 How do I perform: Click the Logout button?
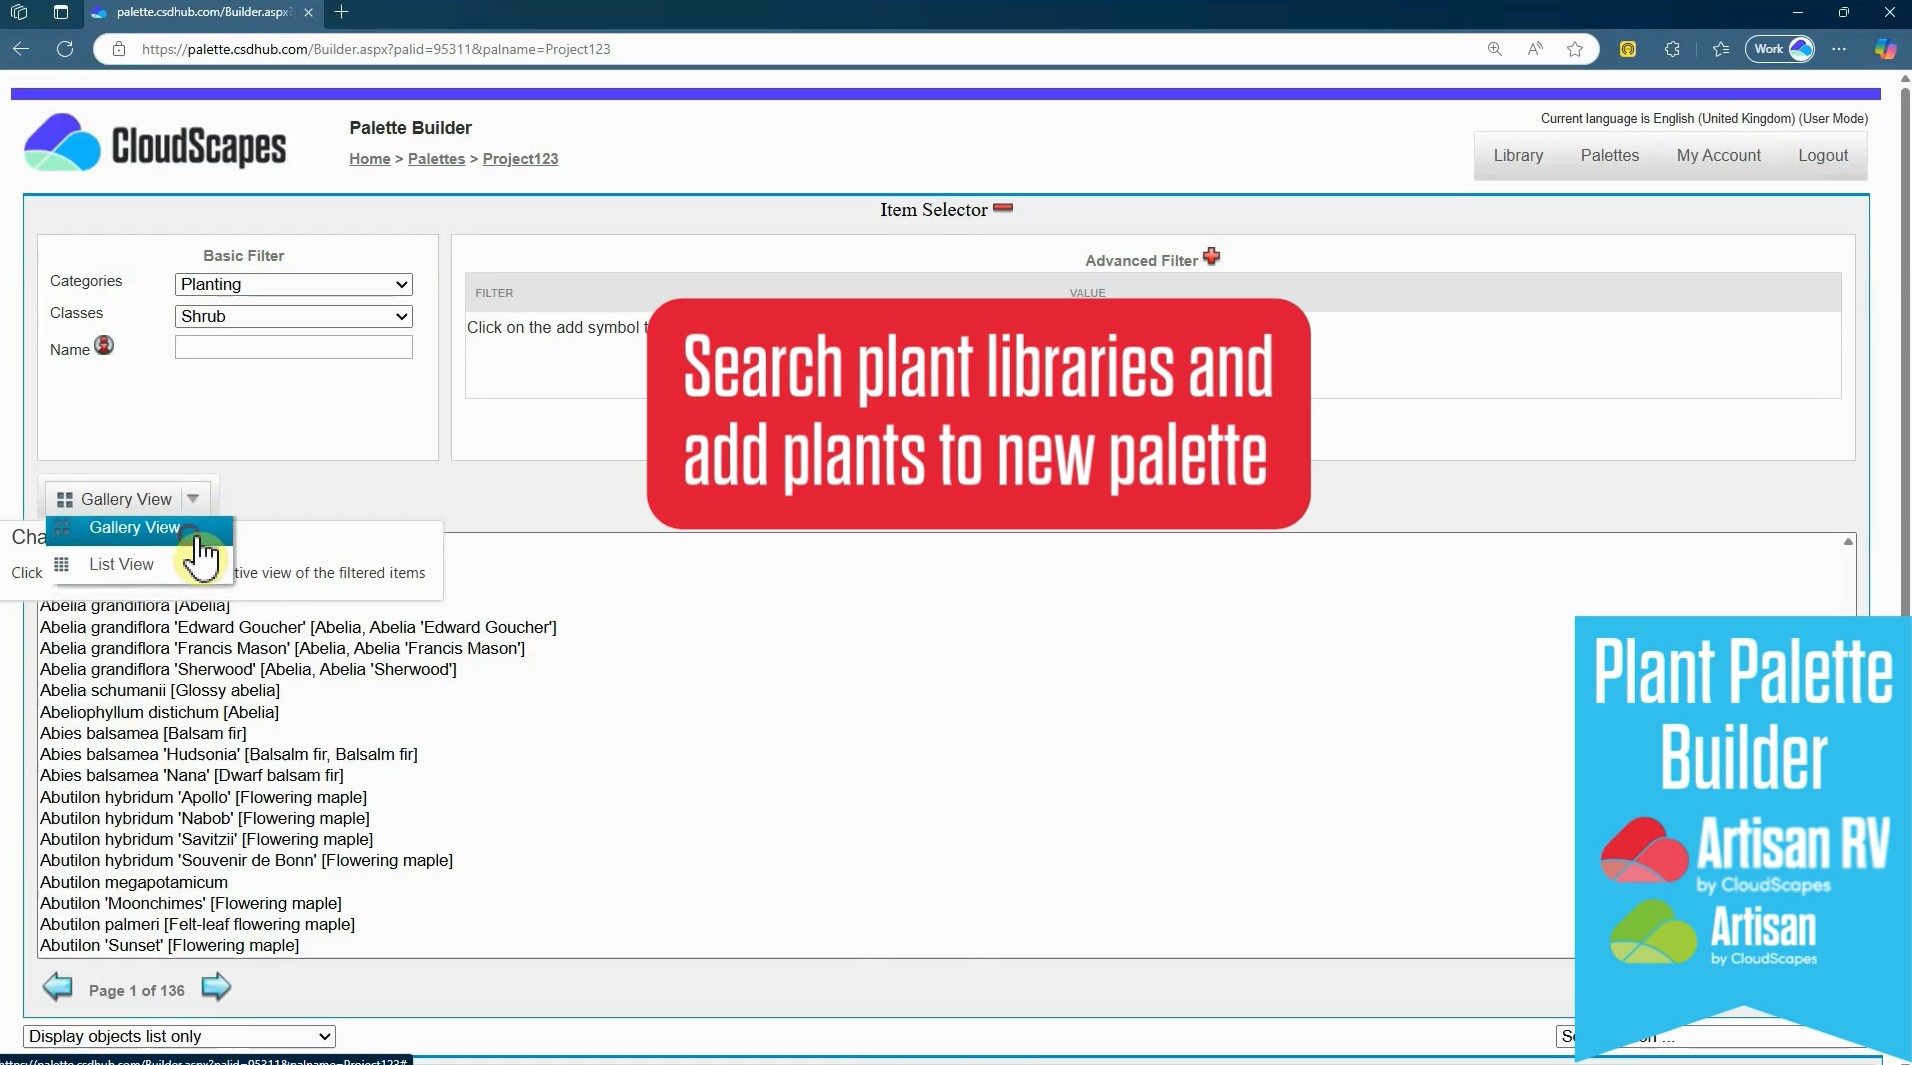click(1822, 156)
